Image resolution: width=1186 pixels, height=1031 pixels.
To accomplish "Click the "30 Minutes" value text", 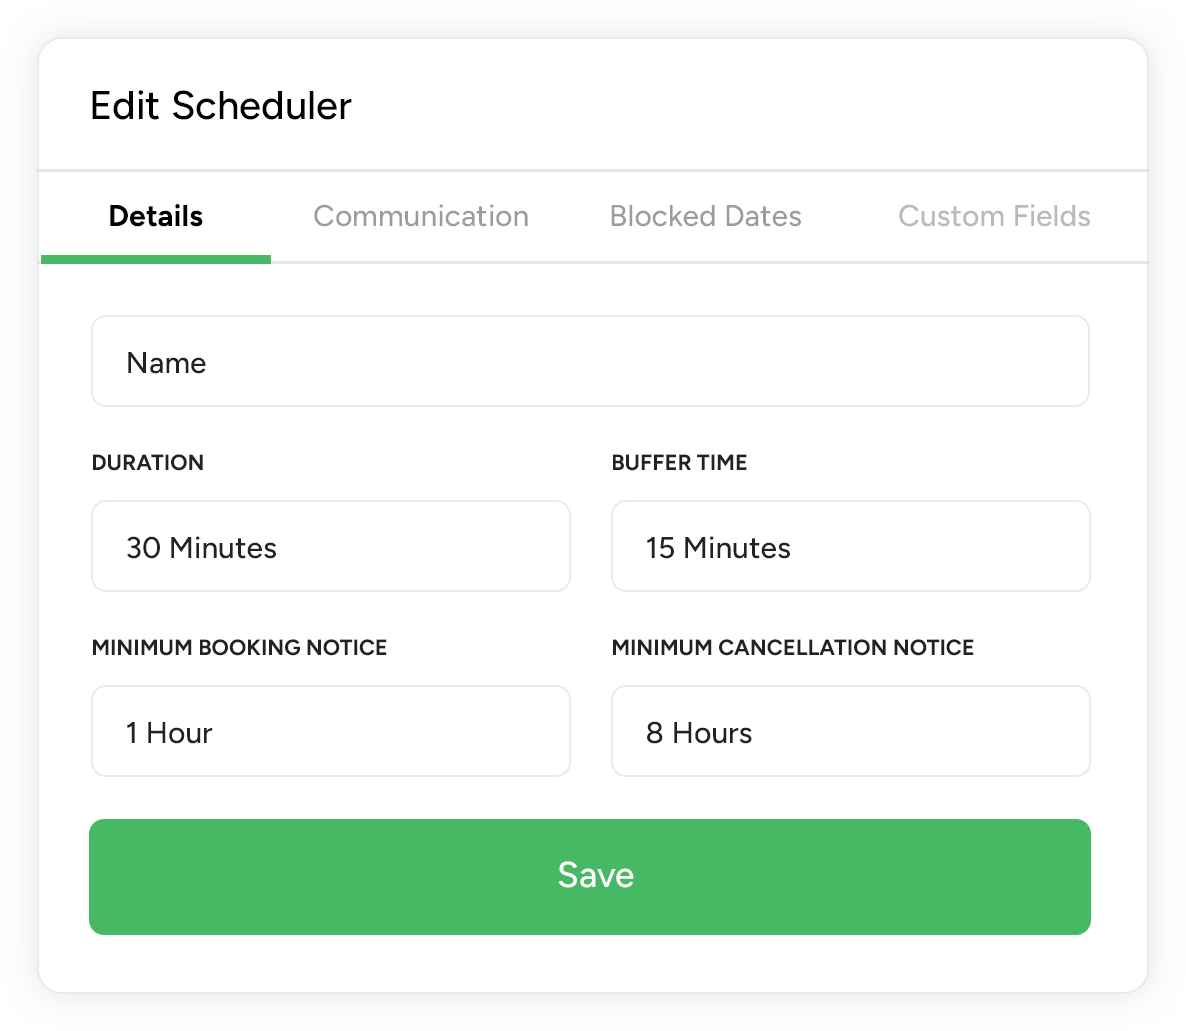I will [201, 548].
